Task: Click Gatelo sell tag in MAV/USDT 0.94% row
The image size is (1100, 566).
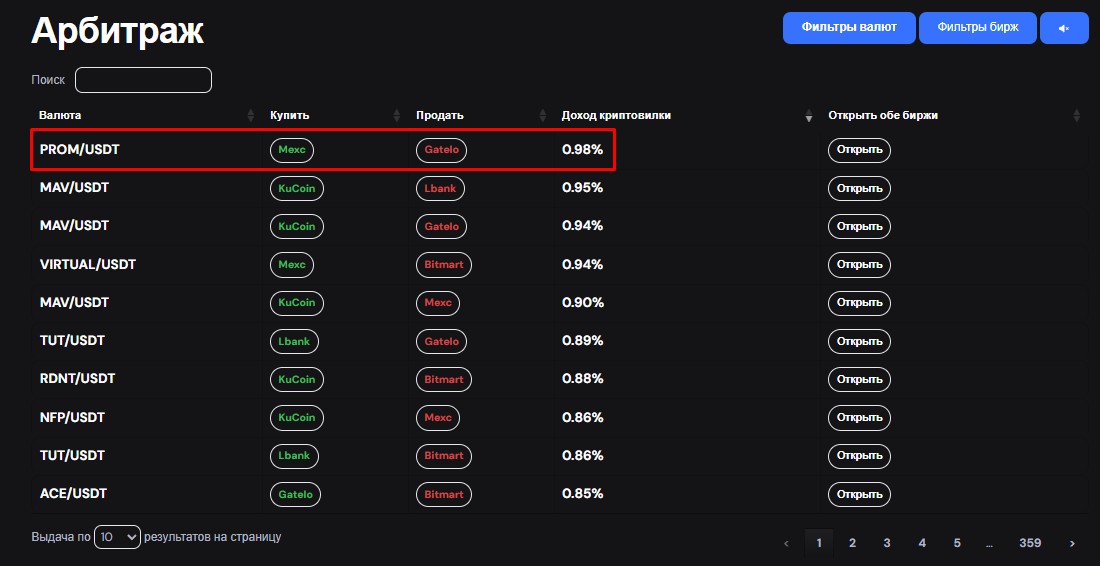Action: click(x=441, y=227)
